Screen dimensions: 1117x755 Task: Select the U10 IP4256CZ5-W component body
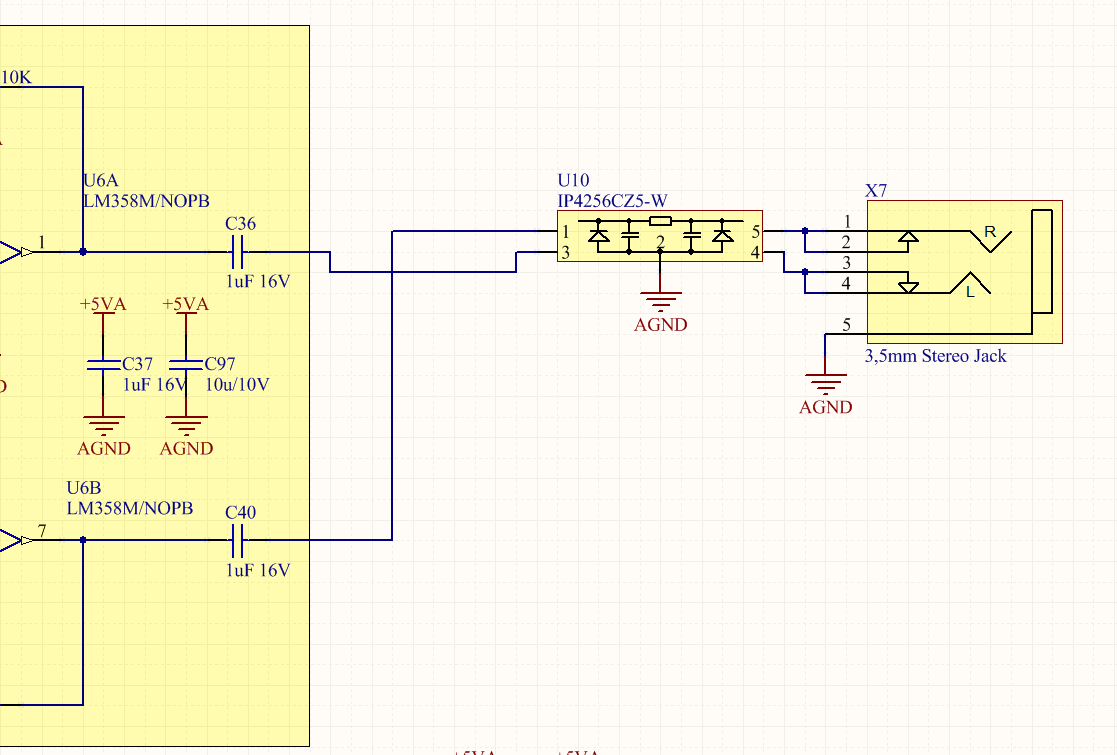click(660, 236)
